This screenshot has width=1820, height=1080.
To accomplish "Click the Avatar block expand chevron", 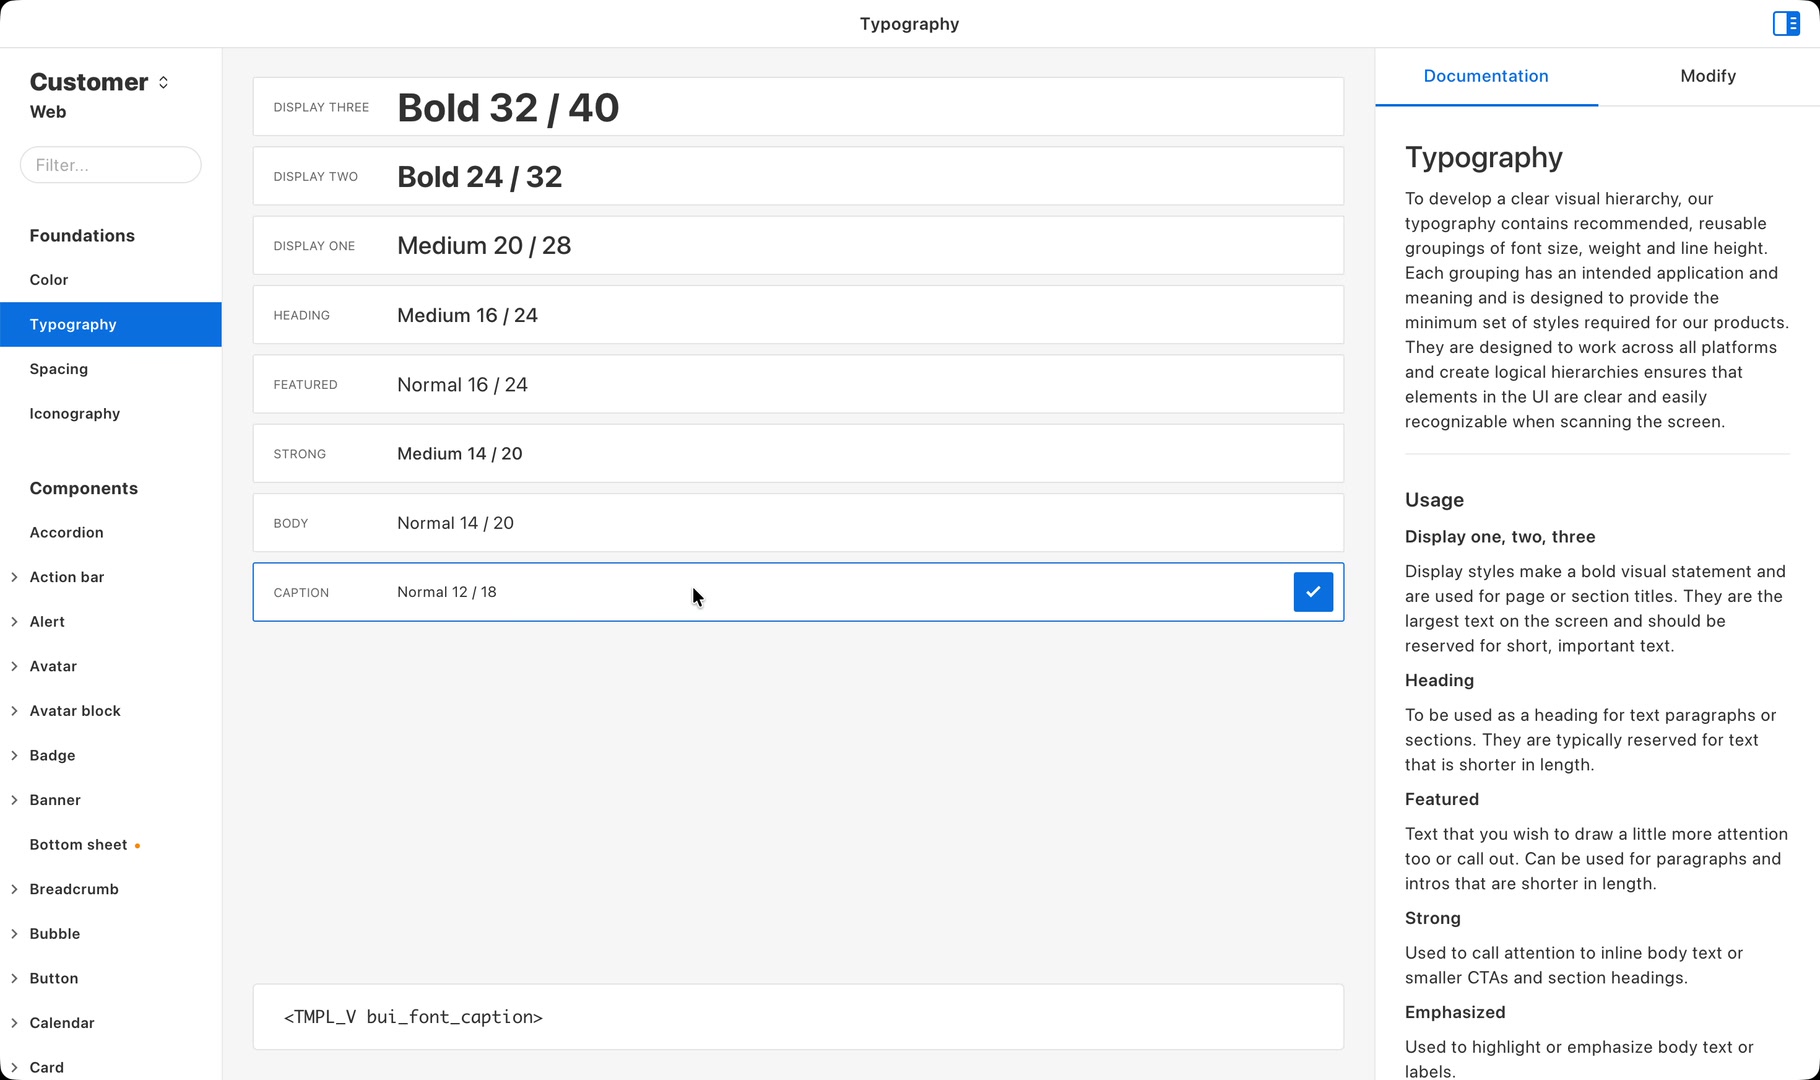I will click(14, 711).
